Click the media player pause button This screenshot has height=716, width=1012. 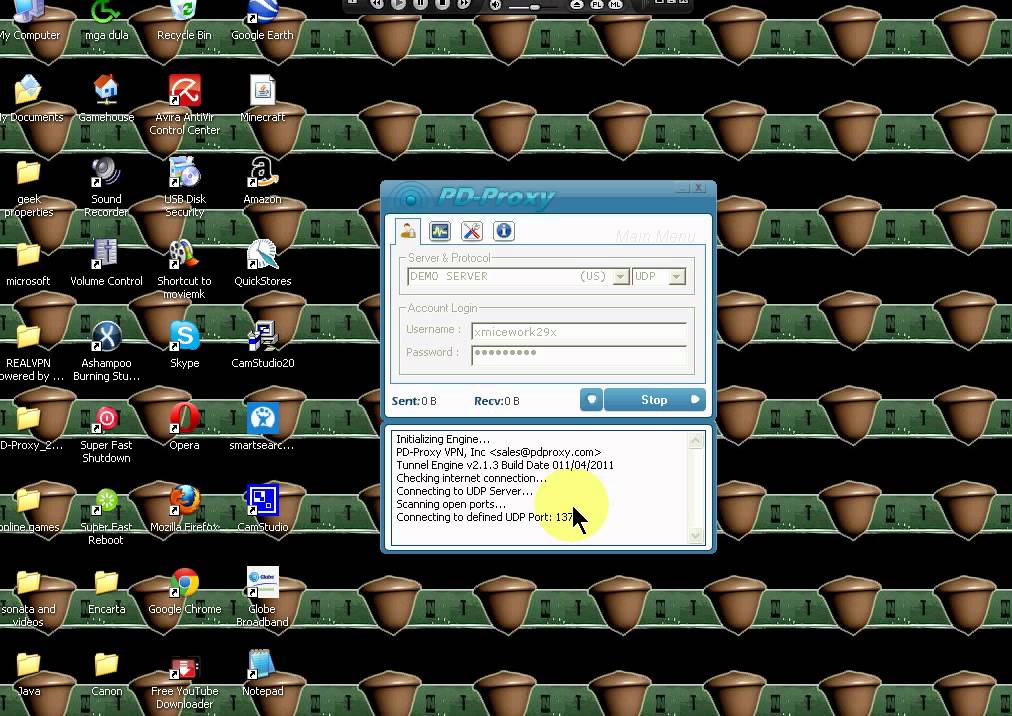point(420,5)
